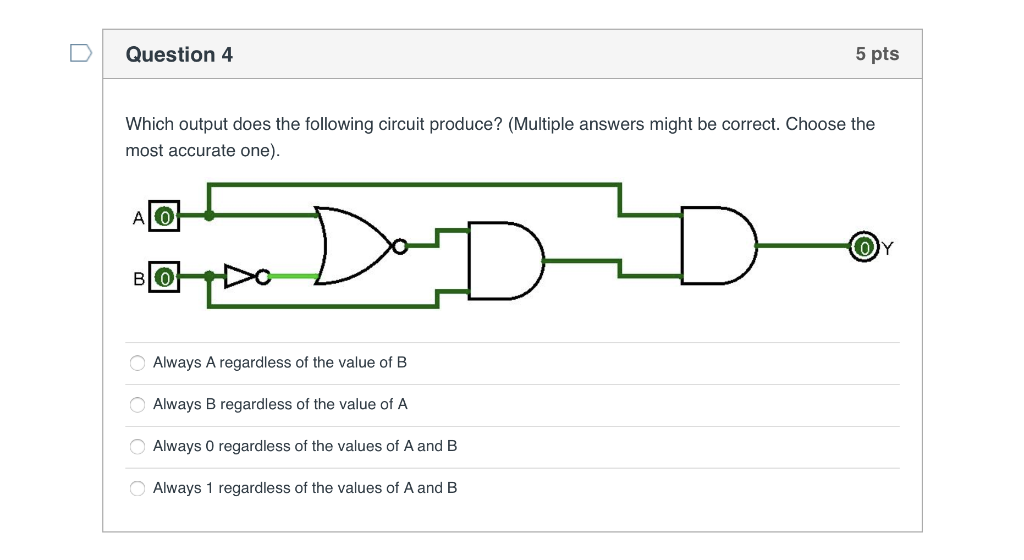Image resolution: width=1024 pixels, height=560 pixels.
Task: Click the wire junction dot next to B
Action: point(209,277)
